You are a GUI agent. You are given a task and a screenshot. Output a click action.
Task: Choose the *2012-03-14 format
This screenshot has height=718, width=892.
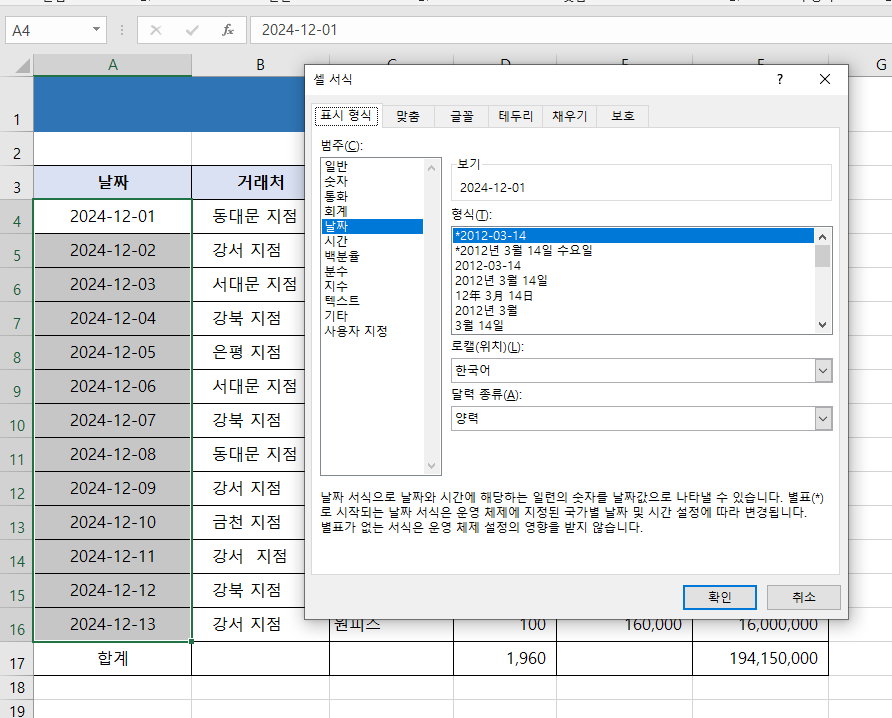[x=633, y=236]
